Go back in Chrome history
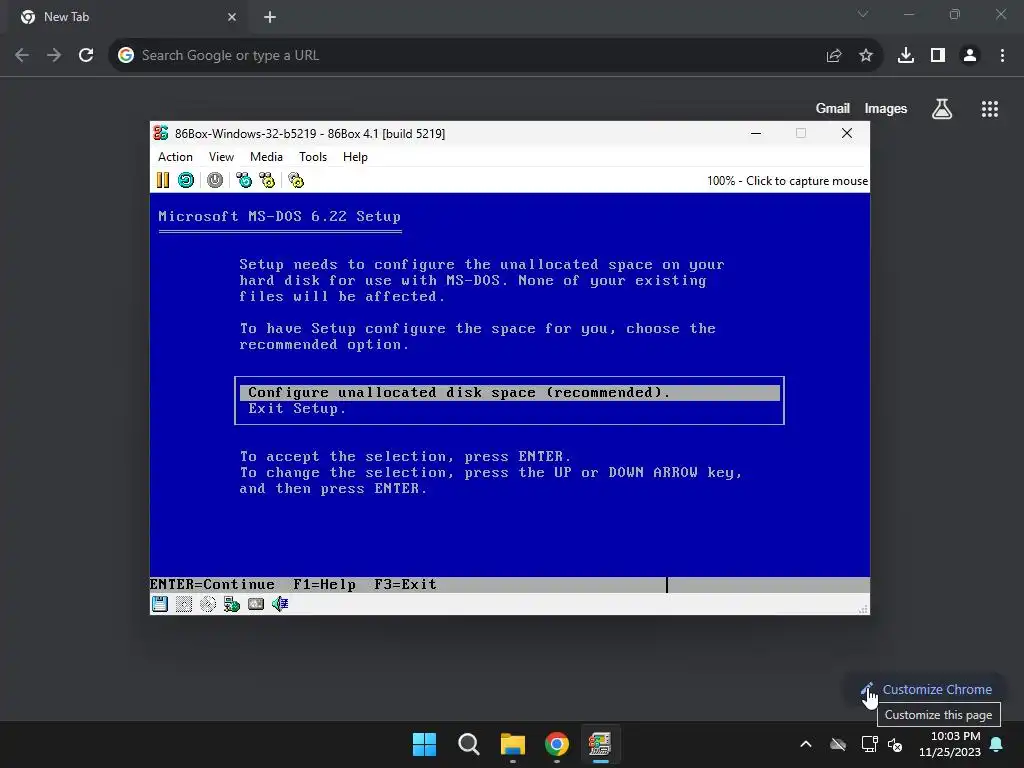1024x768 pixels. coord(22,56)
